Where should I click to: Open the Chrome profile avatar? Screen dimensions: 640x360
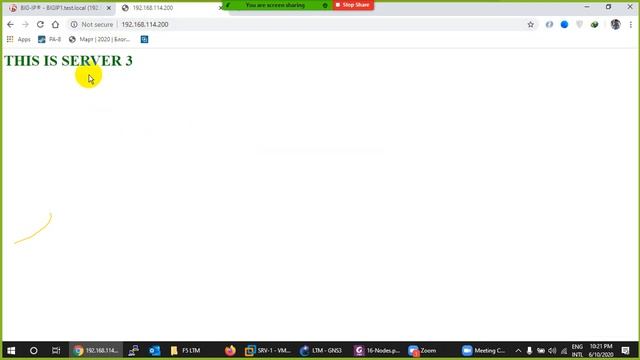[x=616, y=24]
